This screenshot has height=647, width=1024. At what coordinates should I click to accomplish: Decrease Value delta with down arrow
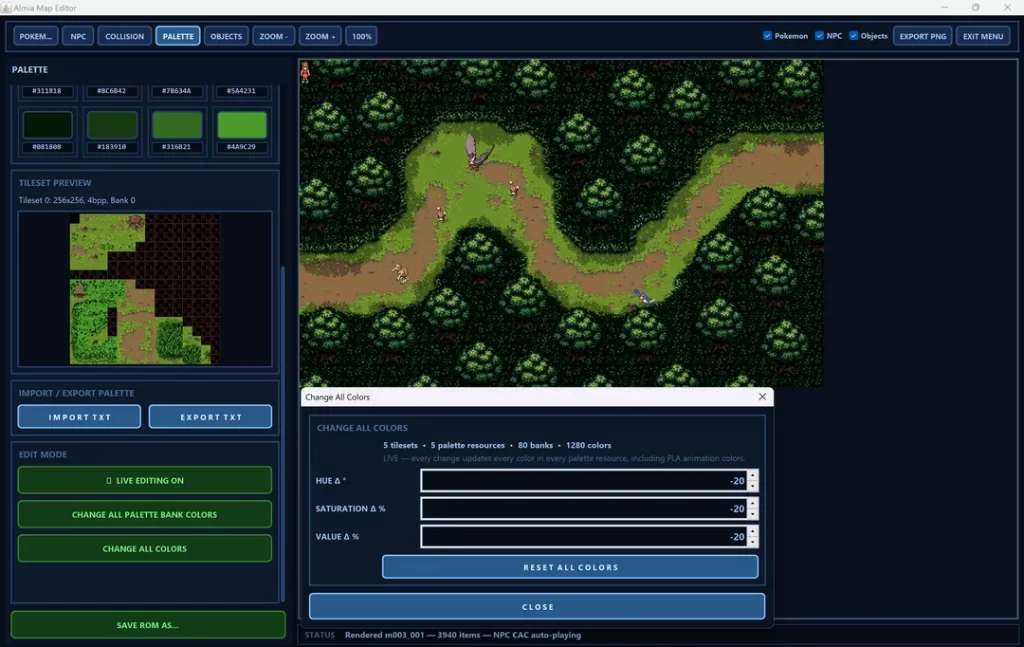752,542
